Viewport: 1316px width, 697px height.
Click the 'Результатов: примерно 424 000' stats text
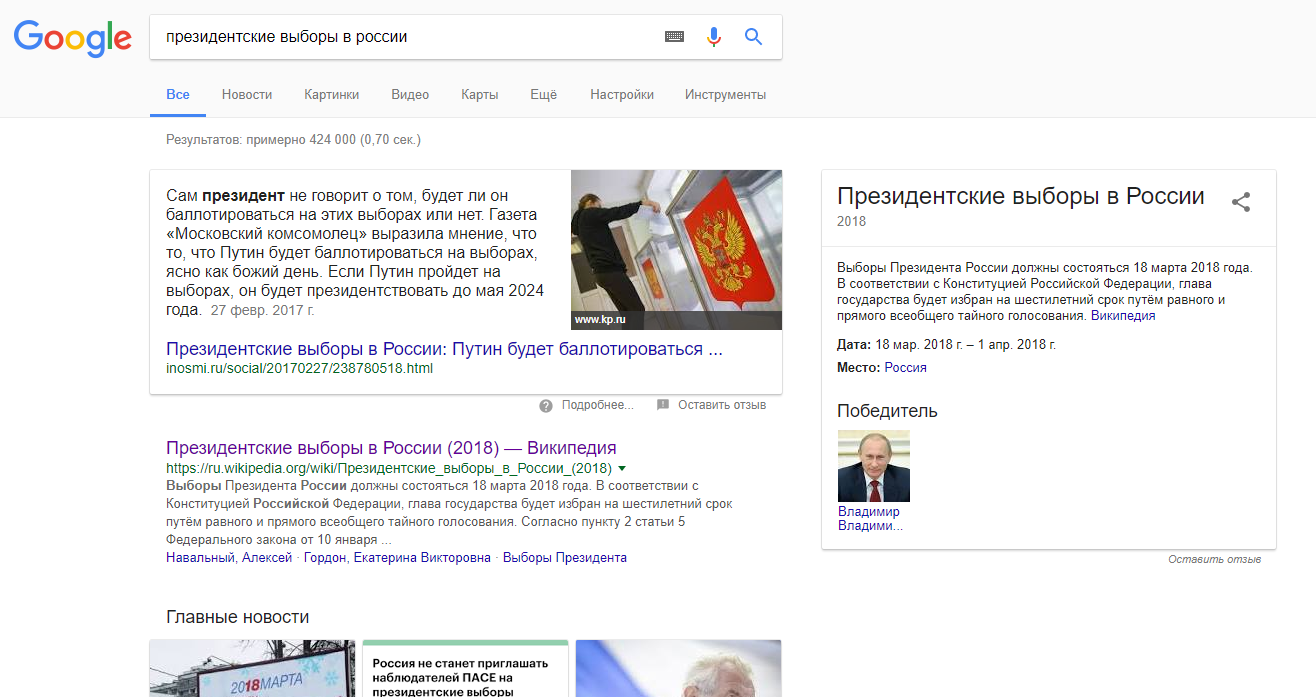click(293, 140)
